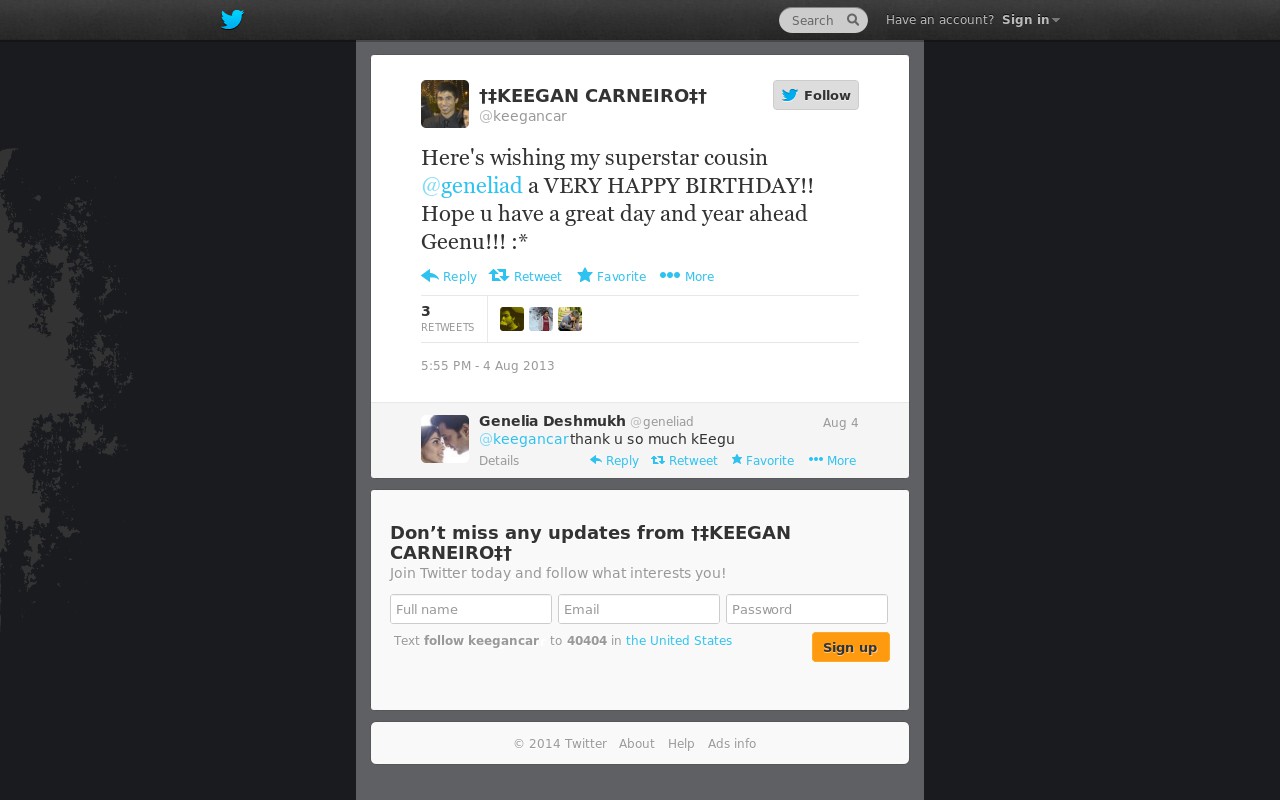The width and height of the screenshot is (1280, 800).
Task: Open the second retweeter's avatar
Action: coord(541,319)
